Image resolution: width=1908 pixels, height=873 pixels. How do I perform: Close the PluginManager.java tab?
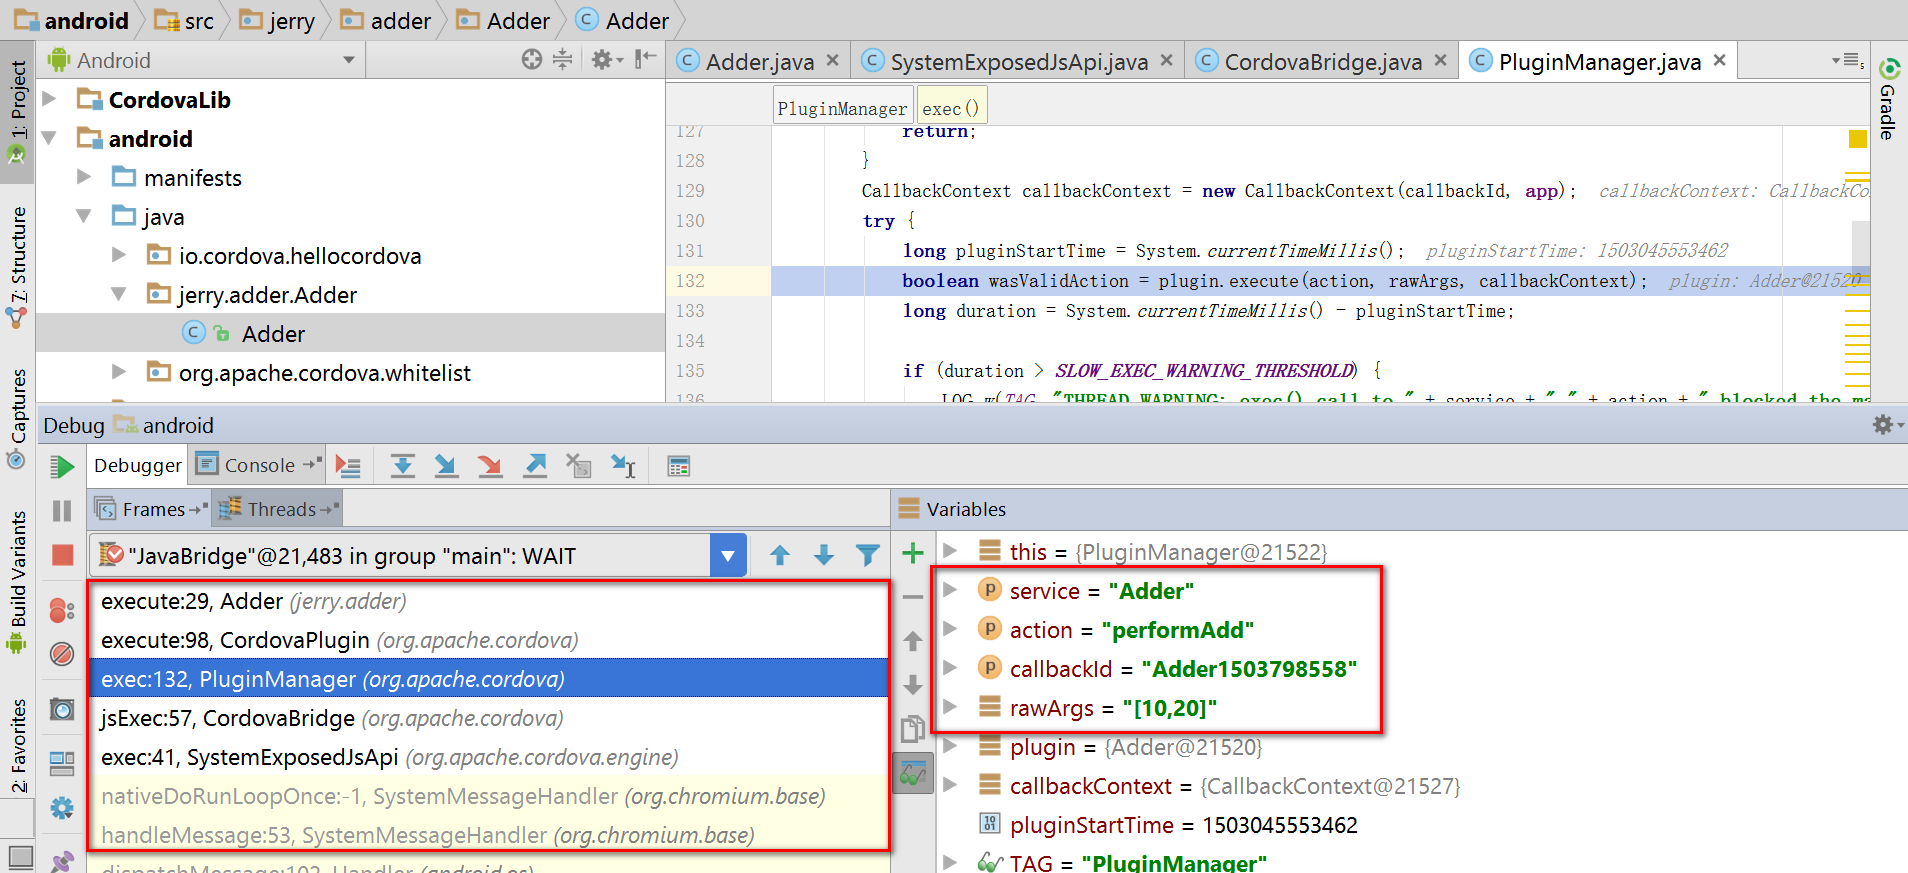1720,60
